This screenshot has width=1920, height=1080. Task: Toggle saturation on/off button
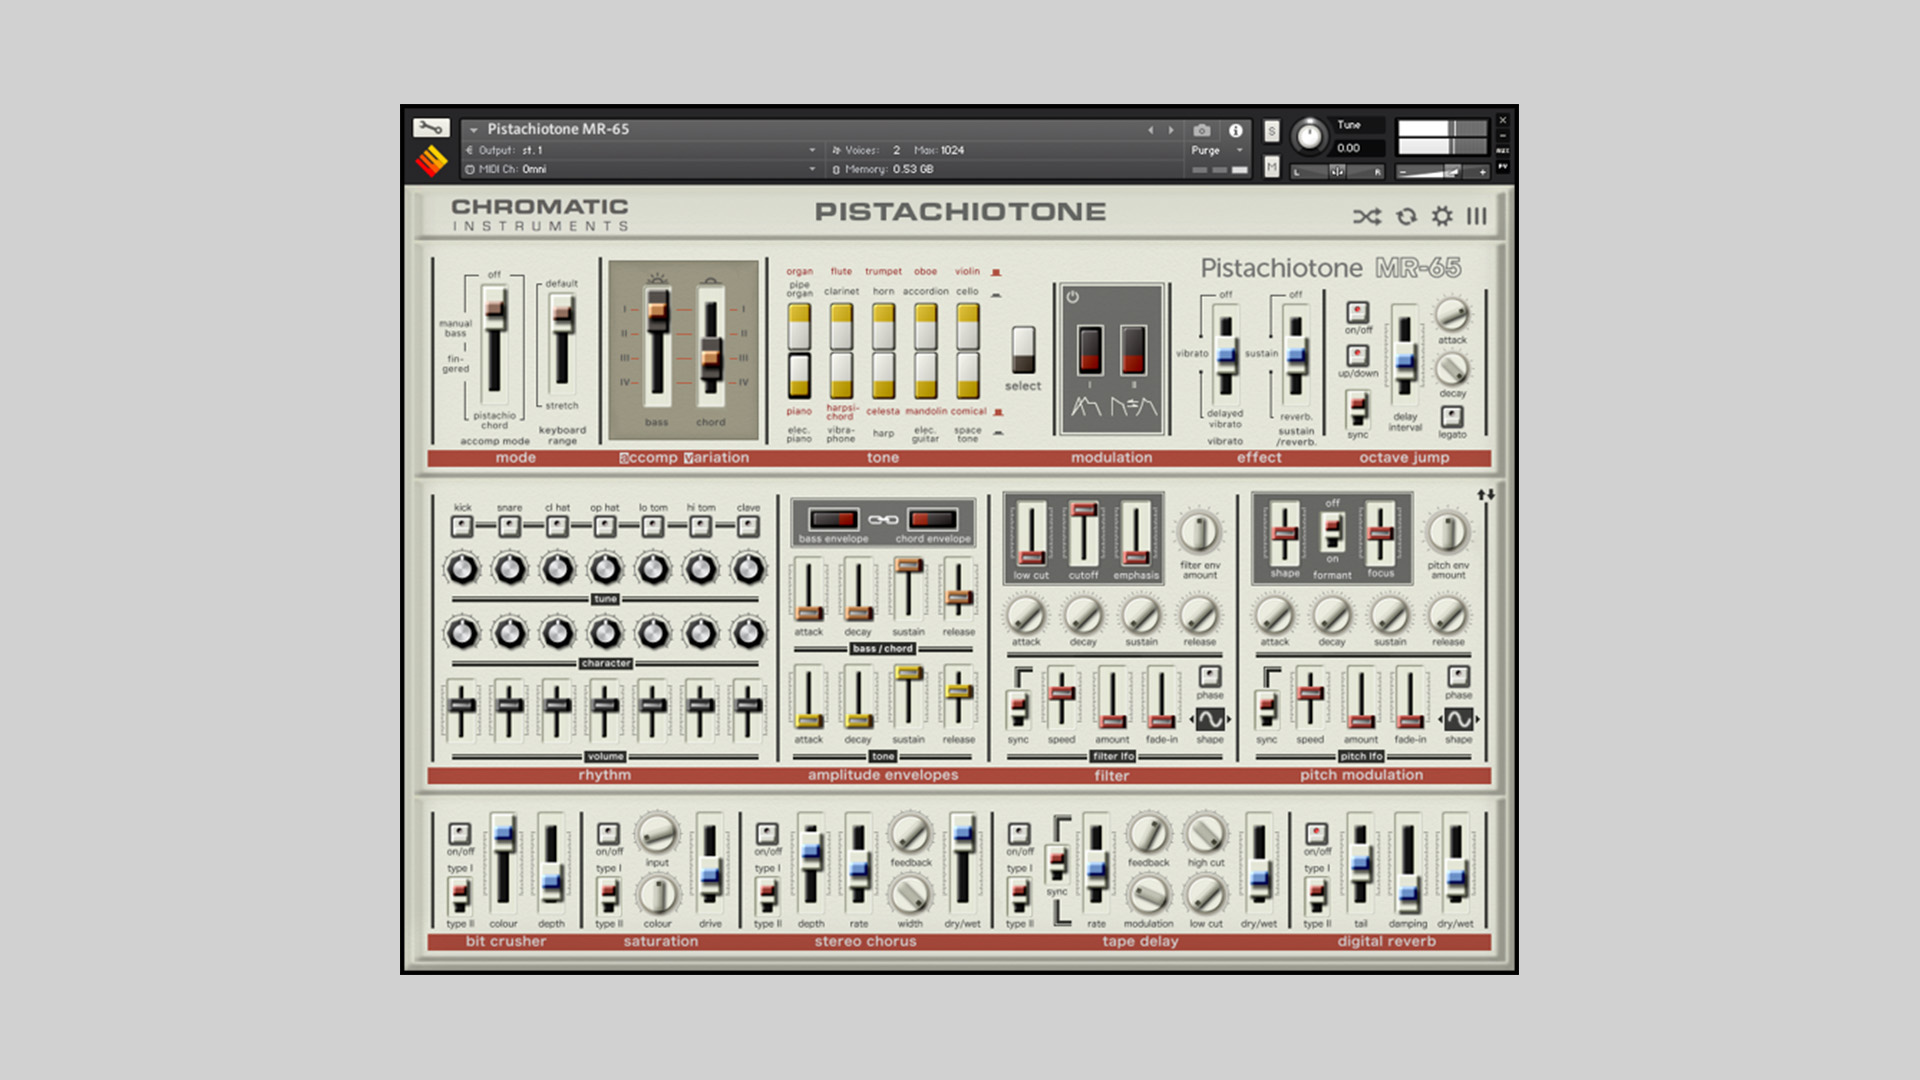coord(608,833)
